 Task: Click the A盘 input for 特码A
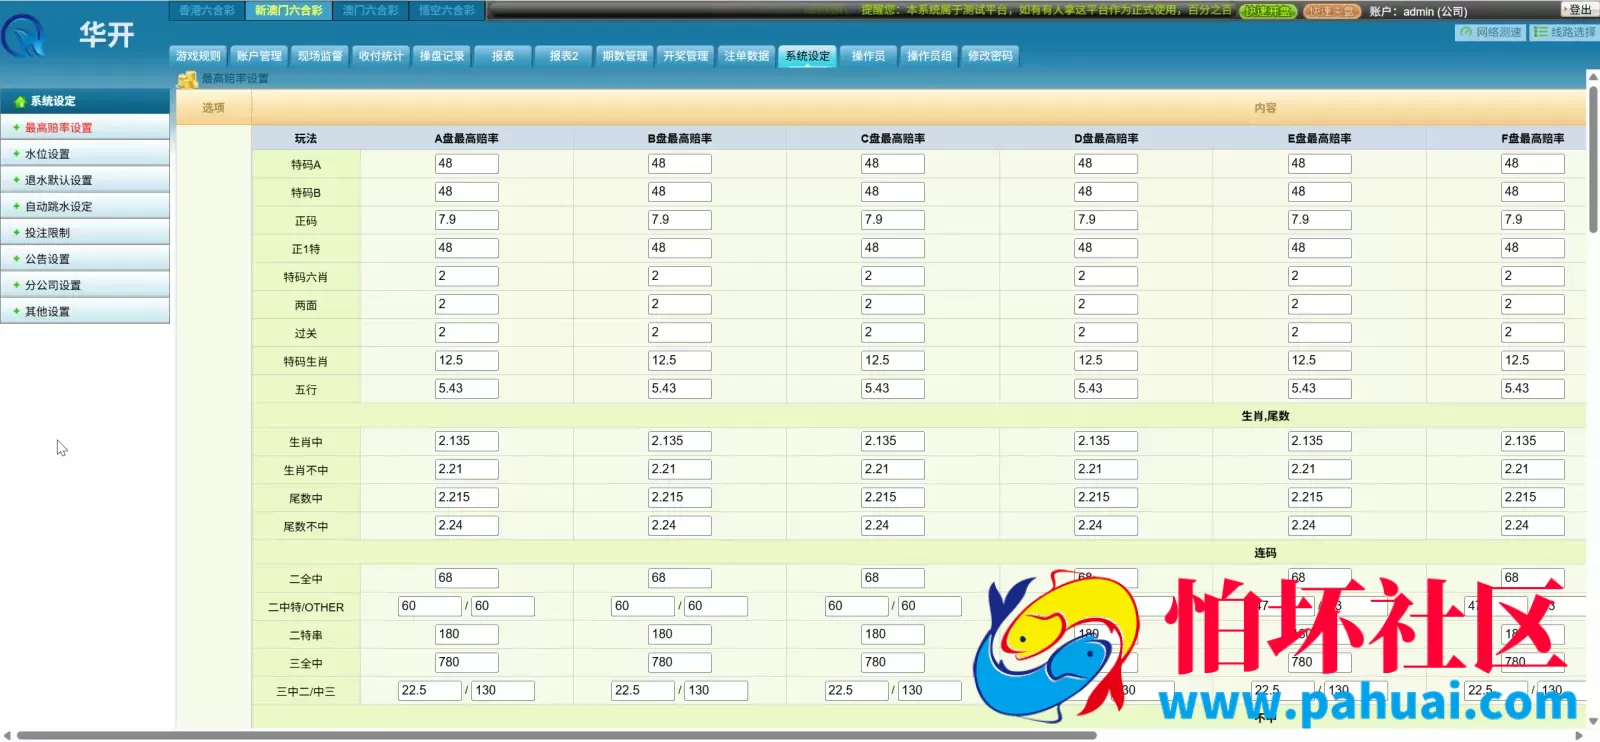pos(466,164)
